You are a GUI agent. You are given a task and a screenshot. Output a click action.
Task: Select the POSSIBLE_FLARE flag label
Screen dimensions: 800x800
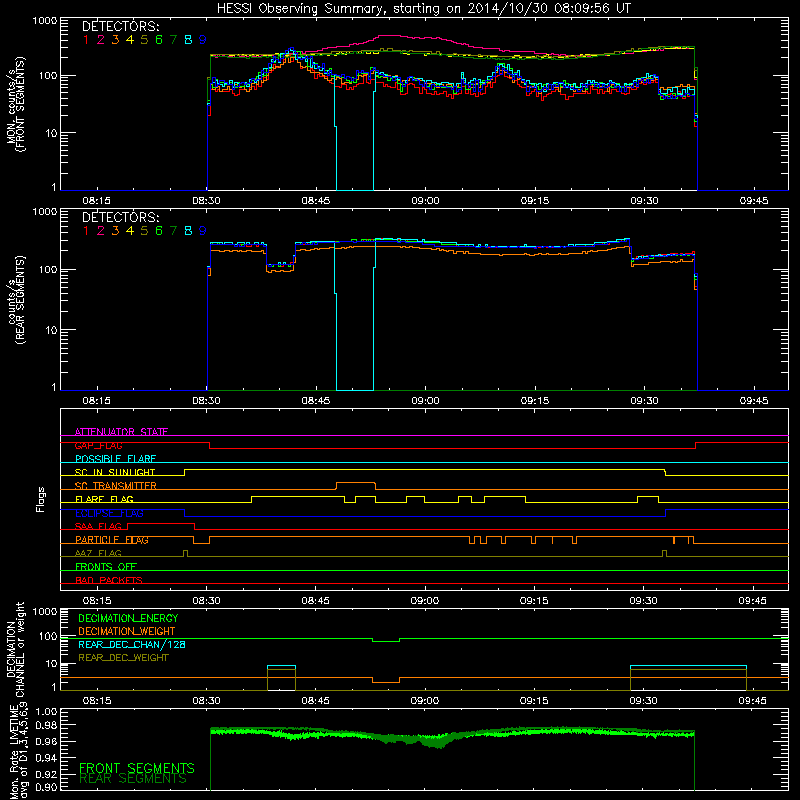115,459
